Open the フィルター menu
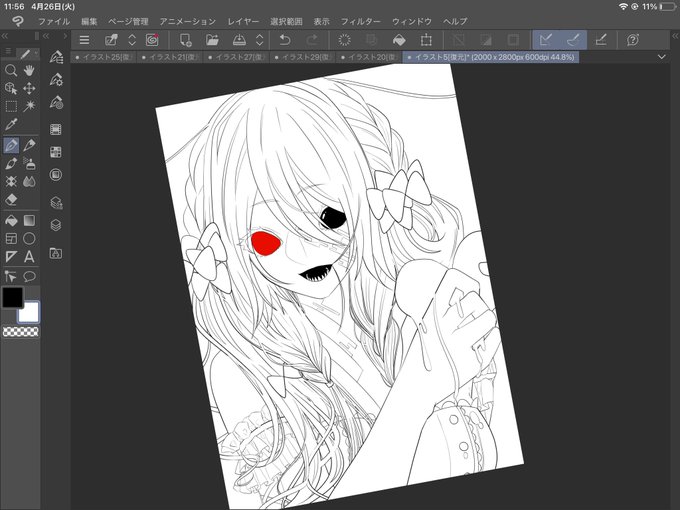The width and height of the screenshot is (680, 510). coord(360,21)
